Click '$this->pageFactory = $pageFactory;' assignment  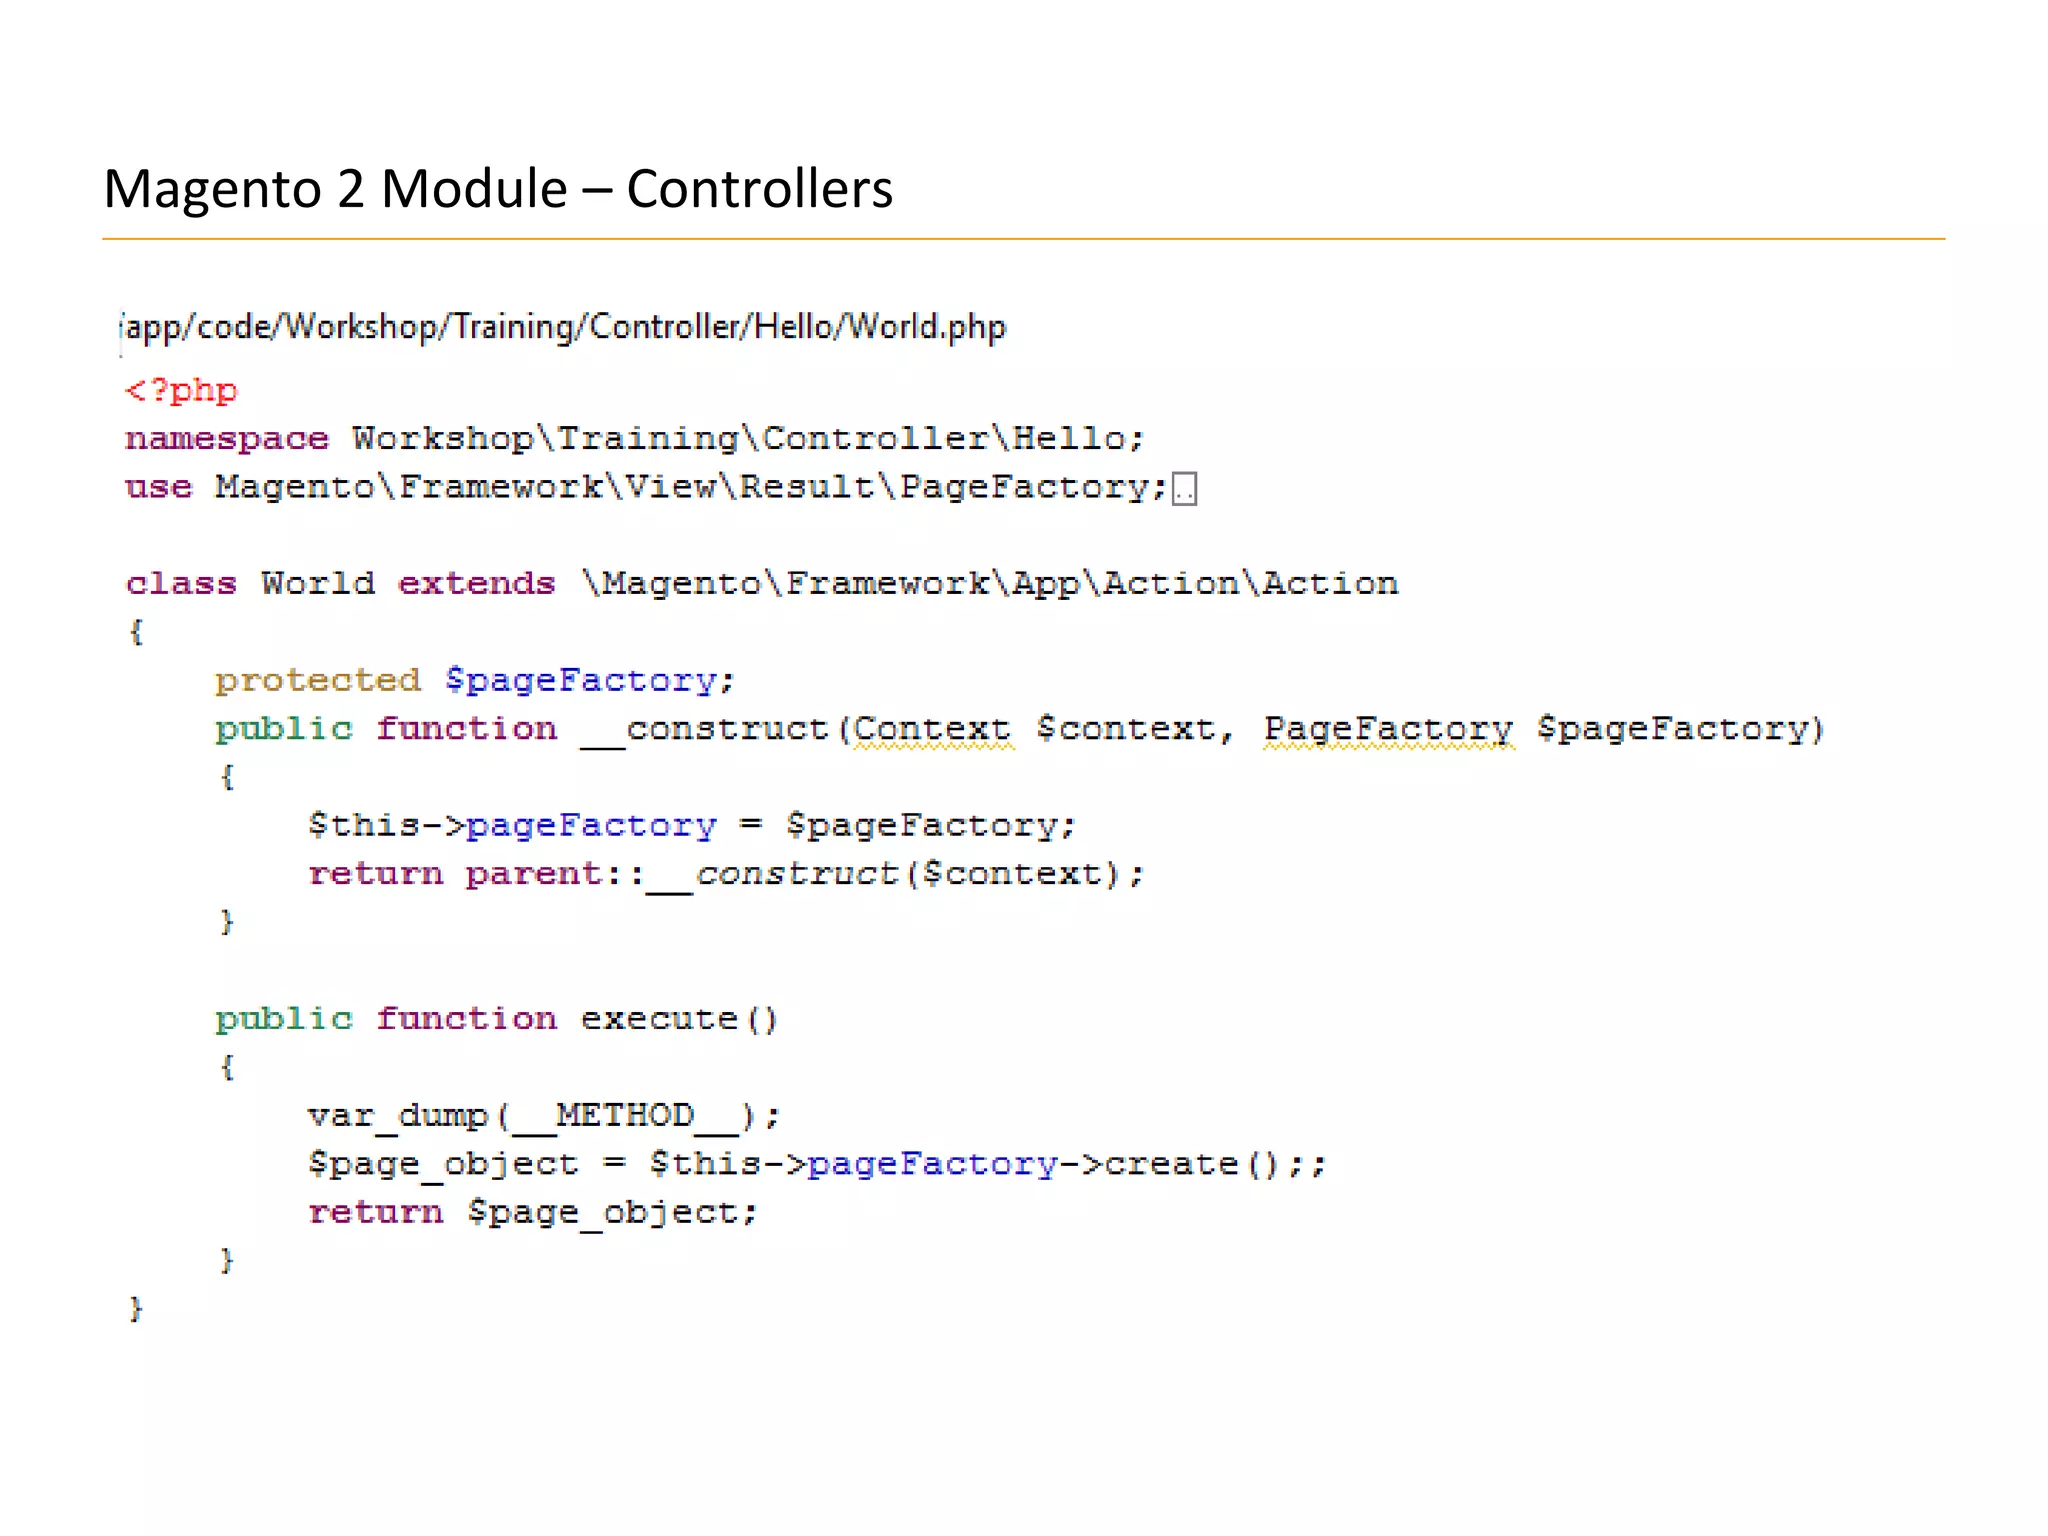point(692,826)
